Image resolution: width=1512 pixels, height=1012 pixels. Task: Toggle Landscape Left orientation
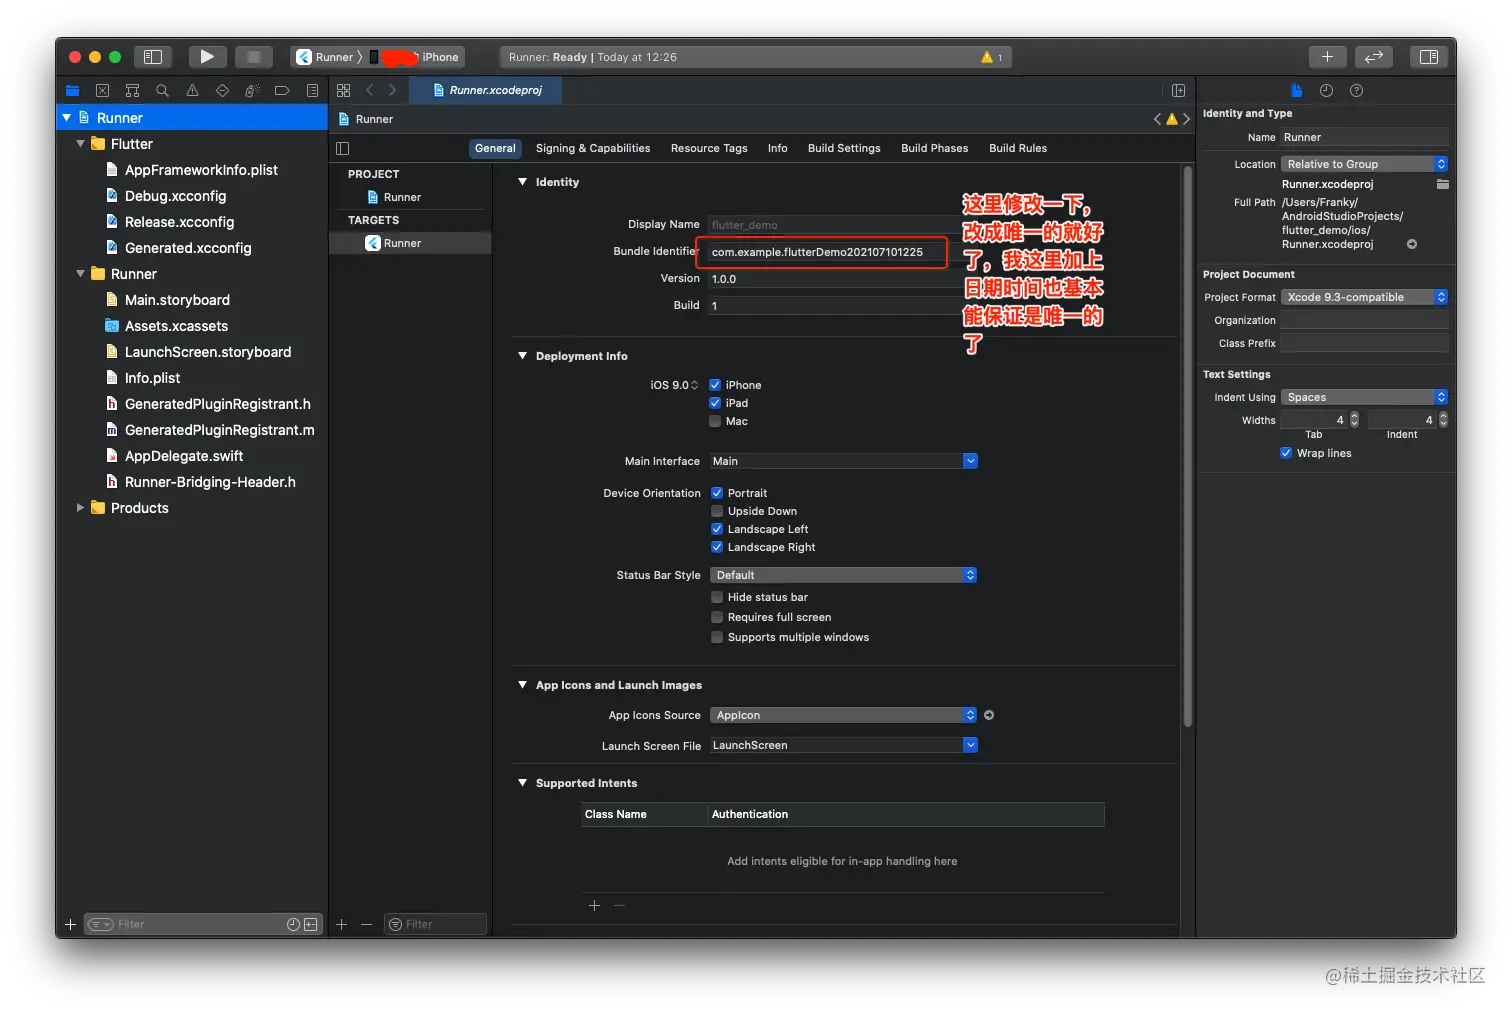pos(717,529)
